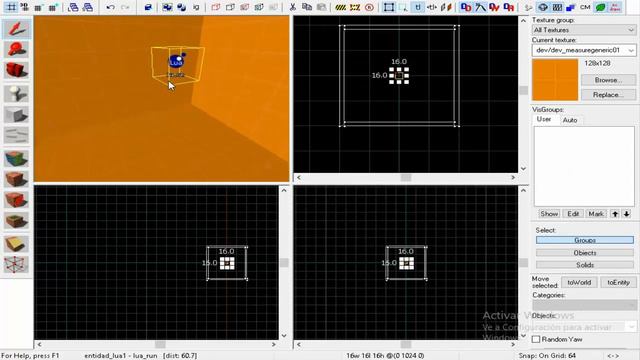Click the Lua entity in 3D view

click(176, 61)
